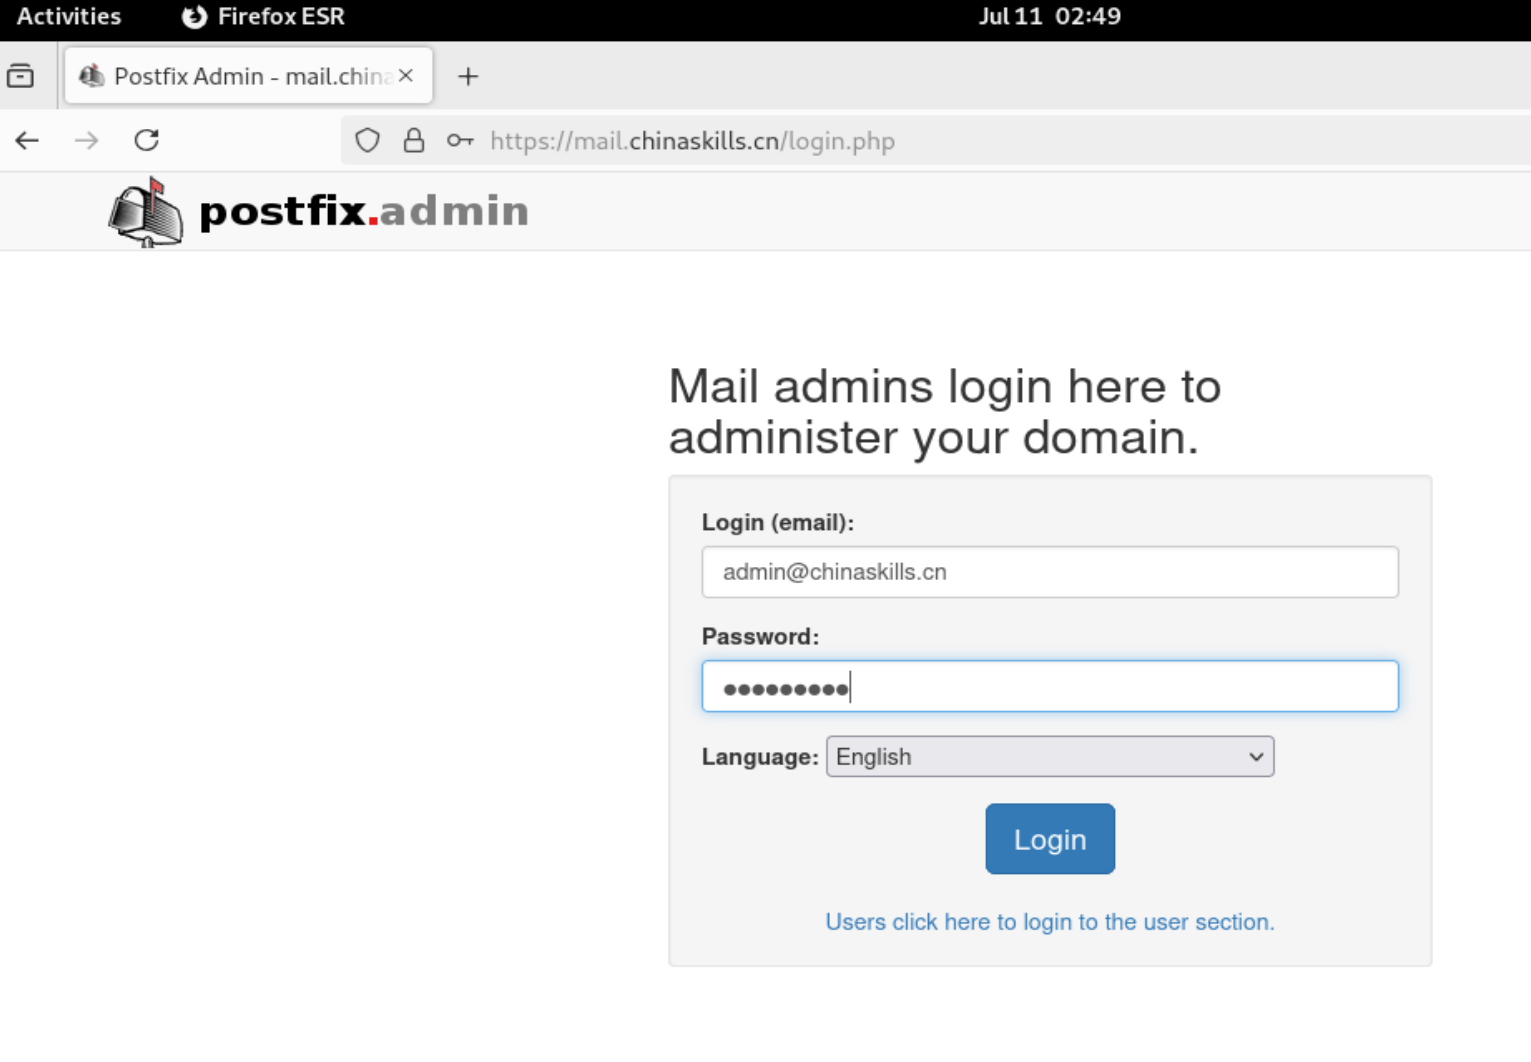Image resolution: width=1531 pixels, height=1062 pixels.
Task: Click the key saved-password icon
Action: [460, 141]
